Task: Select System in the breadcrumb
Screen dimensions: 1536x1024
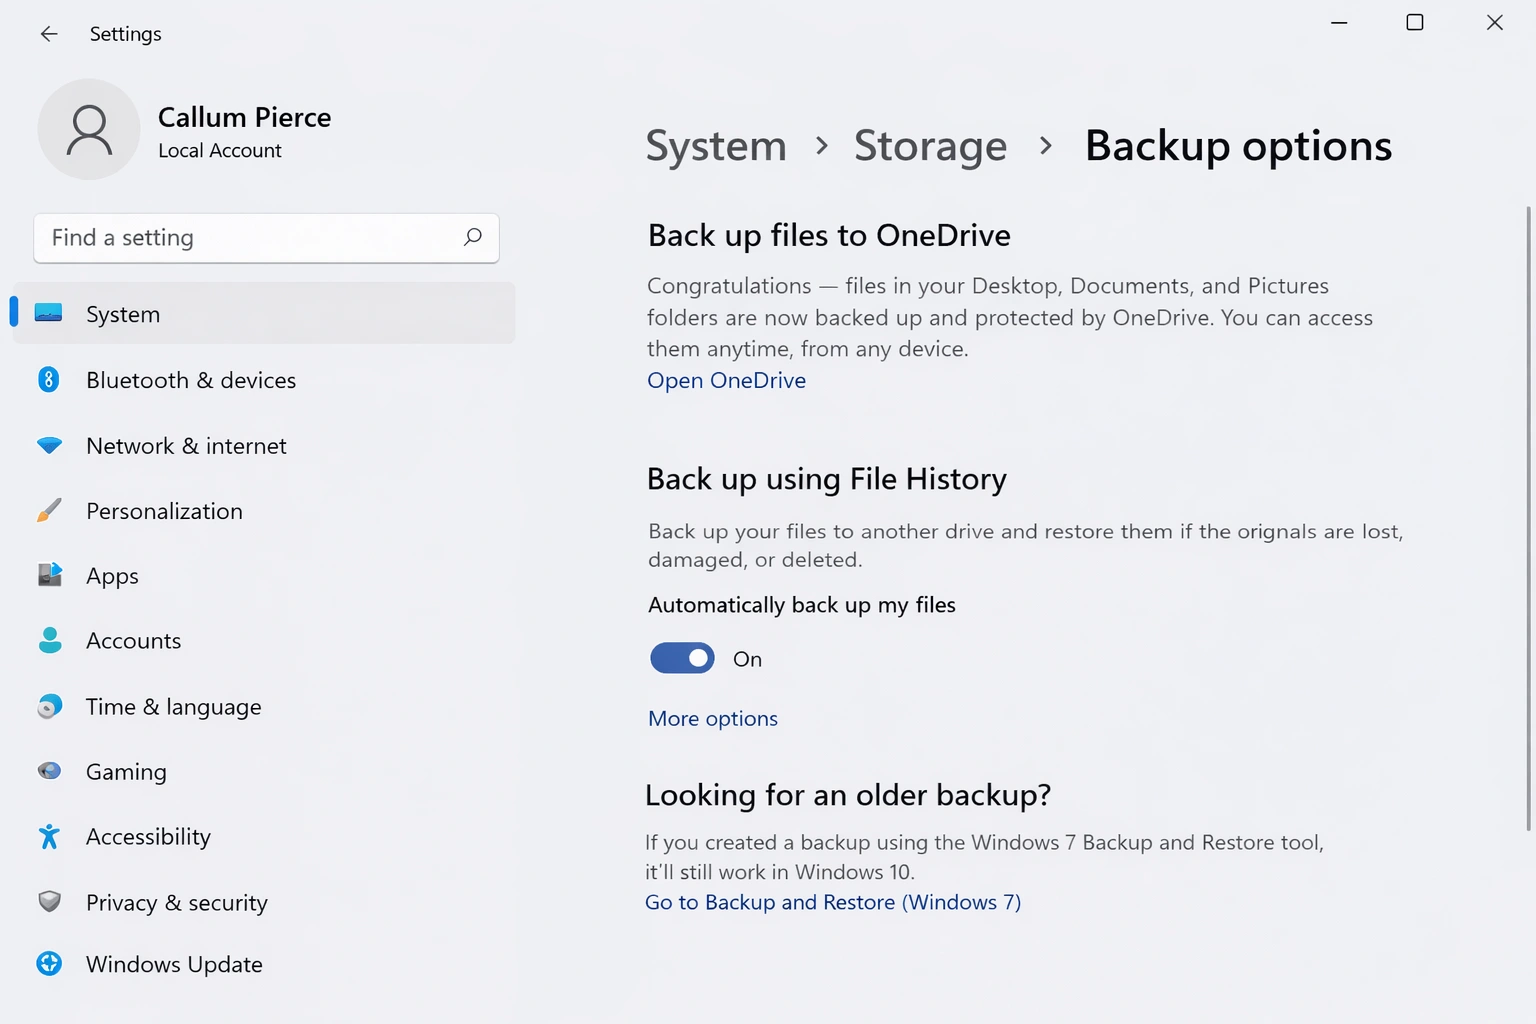Action: tap(715, 146)
